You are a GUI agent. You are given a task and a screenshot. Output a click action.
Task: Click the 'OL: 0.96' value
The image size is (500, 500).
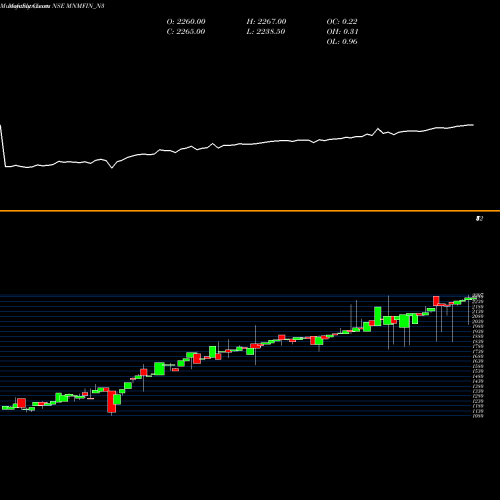(342, 42)
